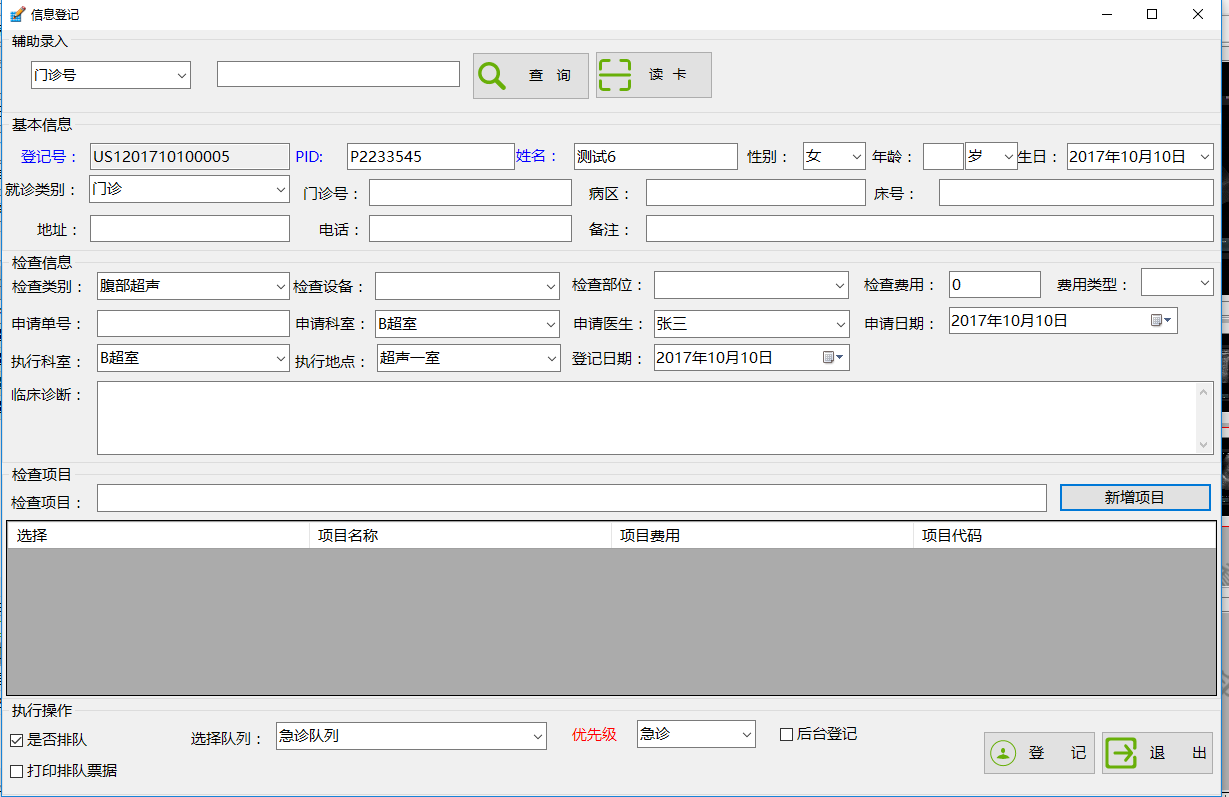Image resolution: width=1229 pixels, height=797 pixels.
Task: Click the 登记 register button
Action: (x=1039, y=753)
